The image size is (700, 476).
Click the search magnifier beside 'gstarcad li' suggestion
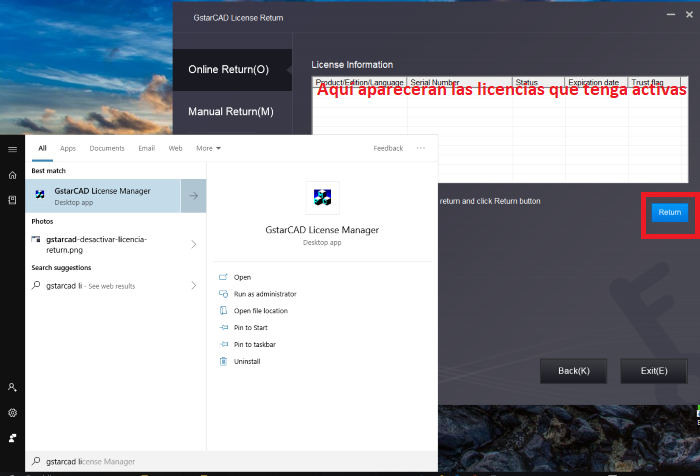tap(36, 285)
